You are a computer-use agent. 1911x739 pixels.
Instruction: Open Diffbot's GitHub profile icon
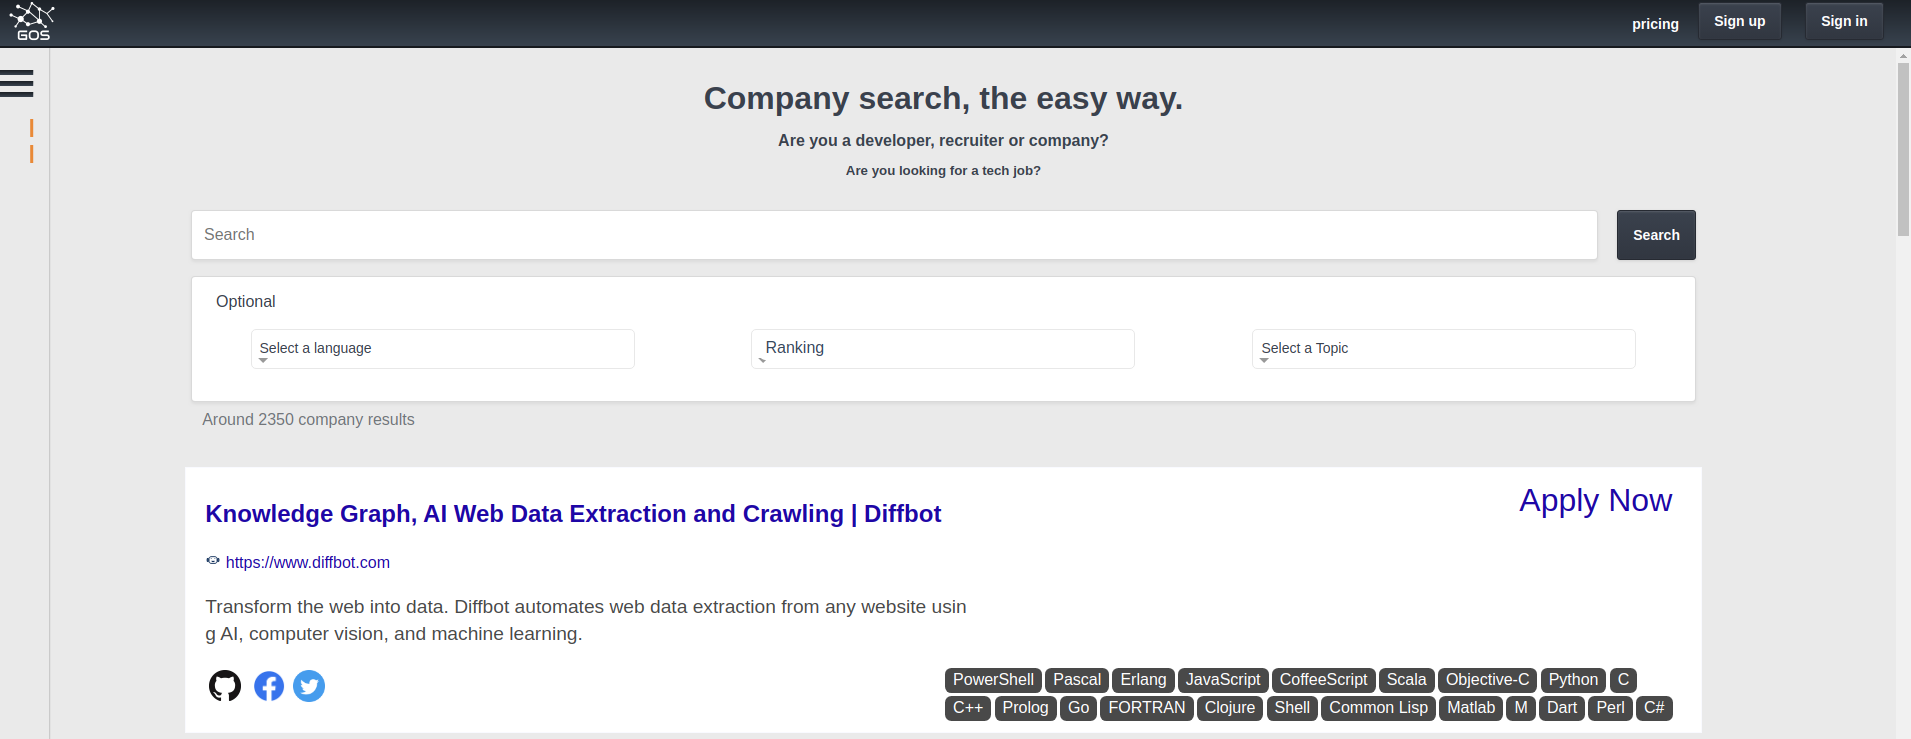(x=225, y=686)
